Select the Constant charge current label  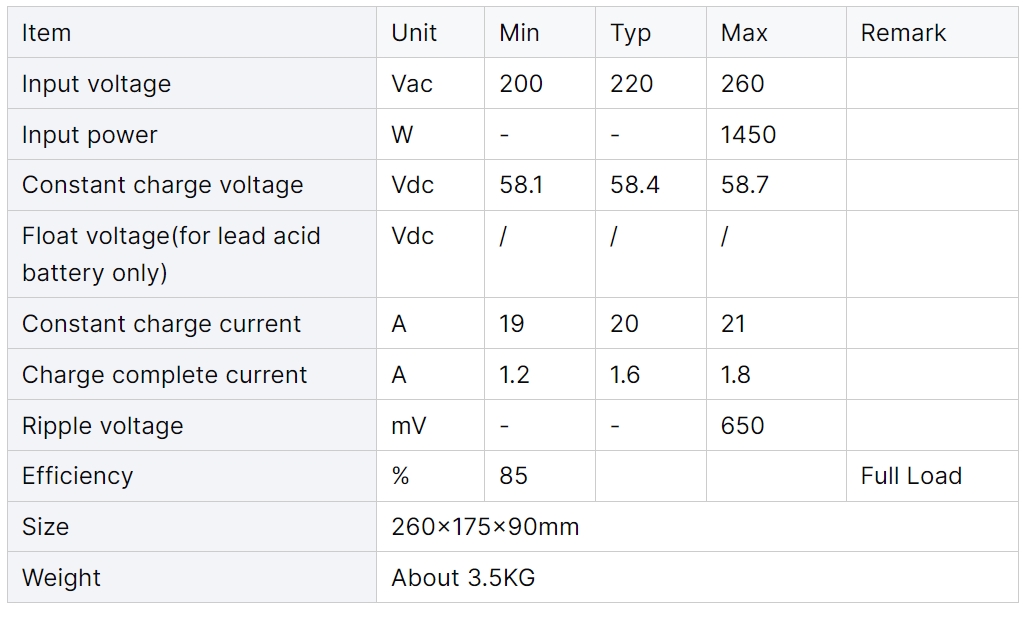(161, 324)
